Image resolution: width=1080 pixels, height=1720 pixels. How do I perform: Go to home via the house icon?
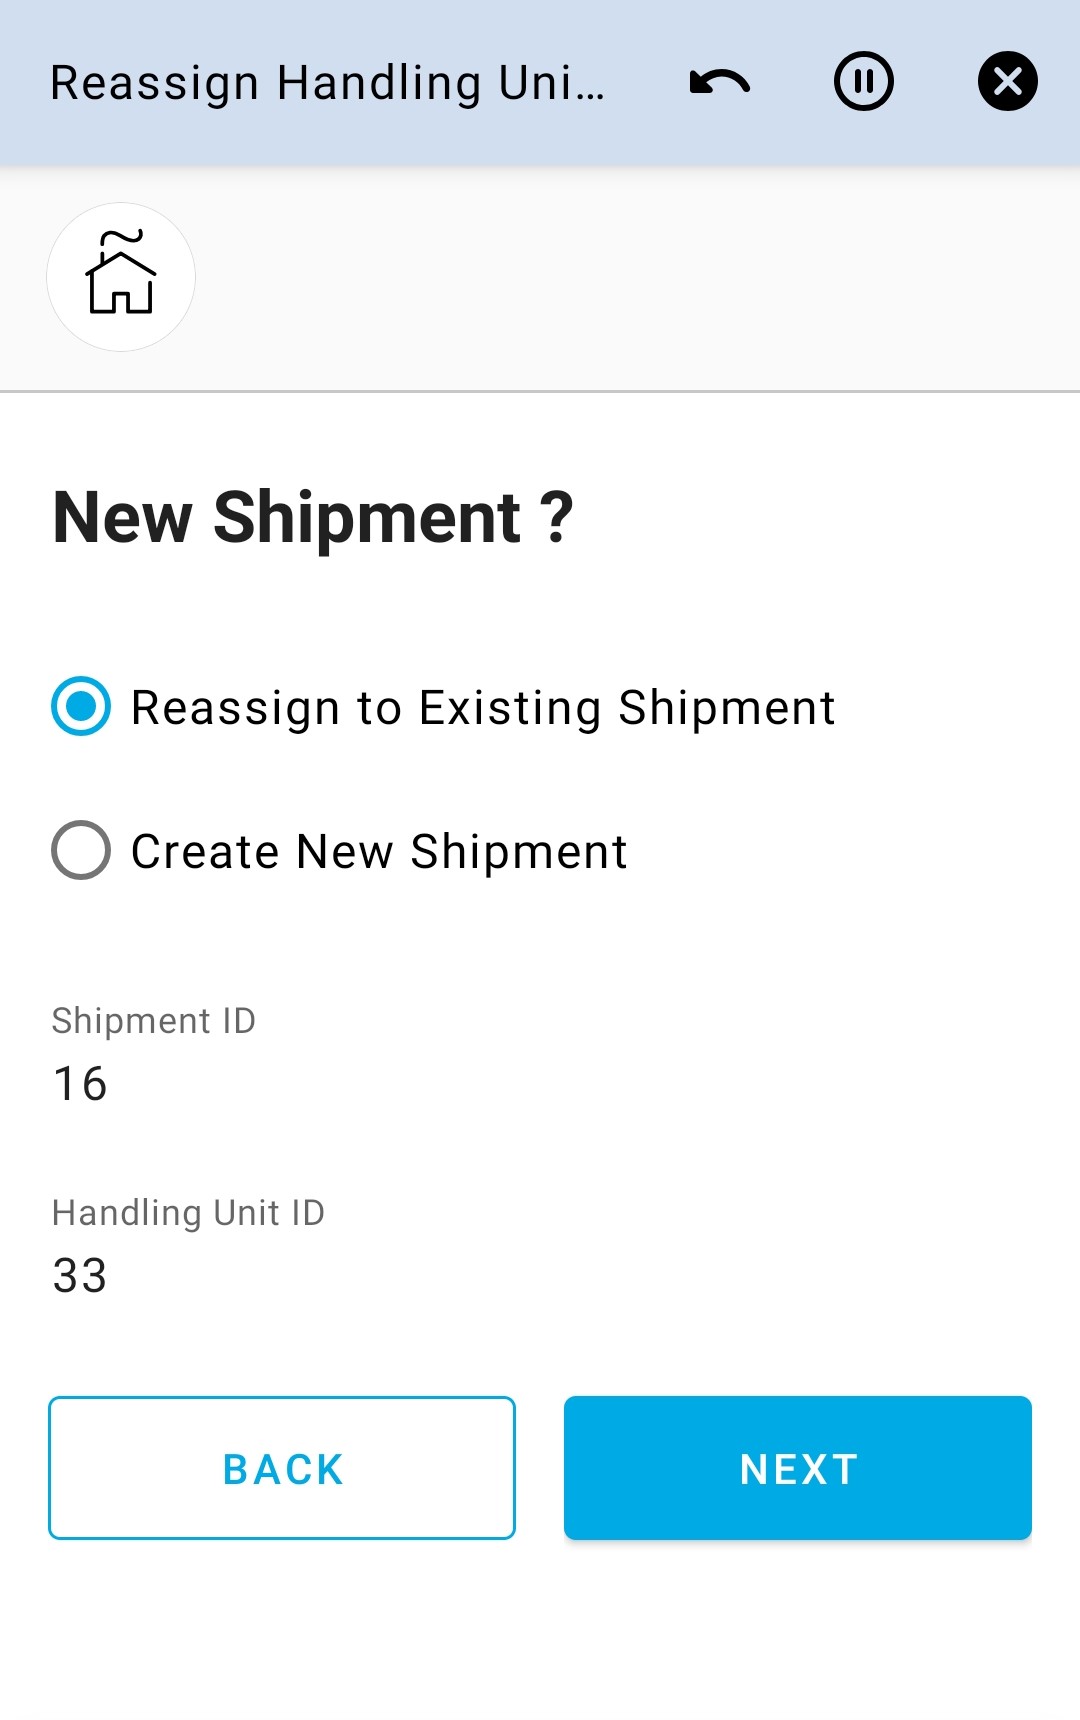coord(121,277)
